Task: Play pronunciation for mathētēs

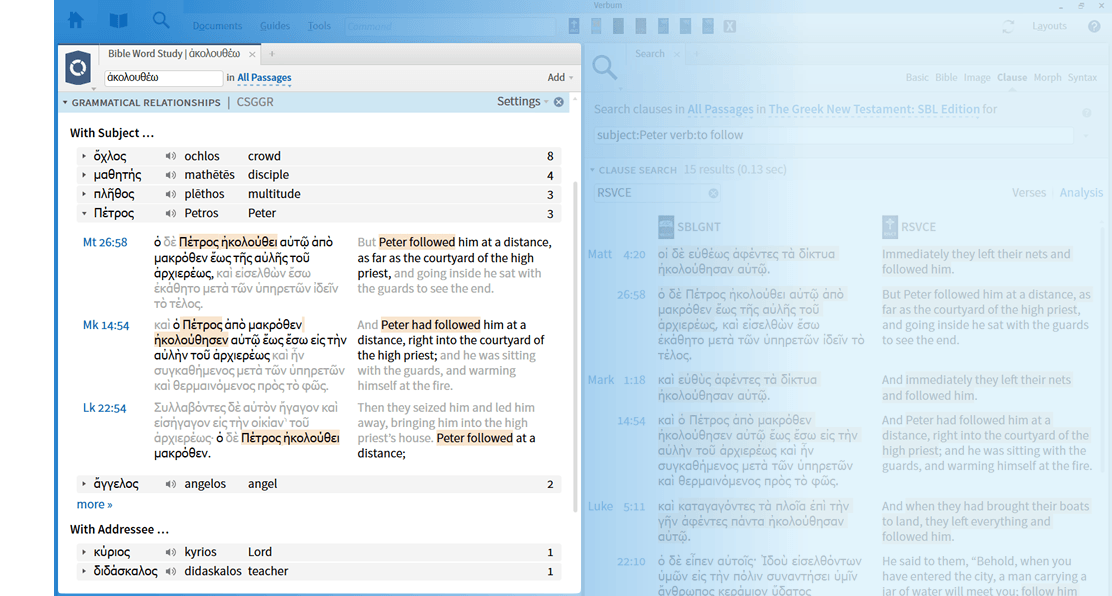Action: [171, 175]
